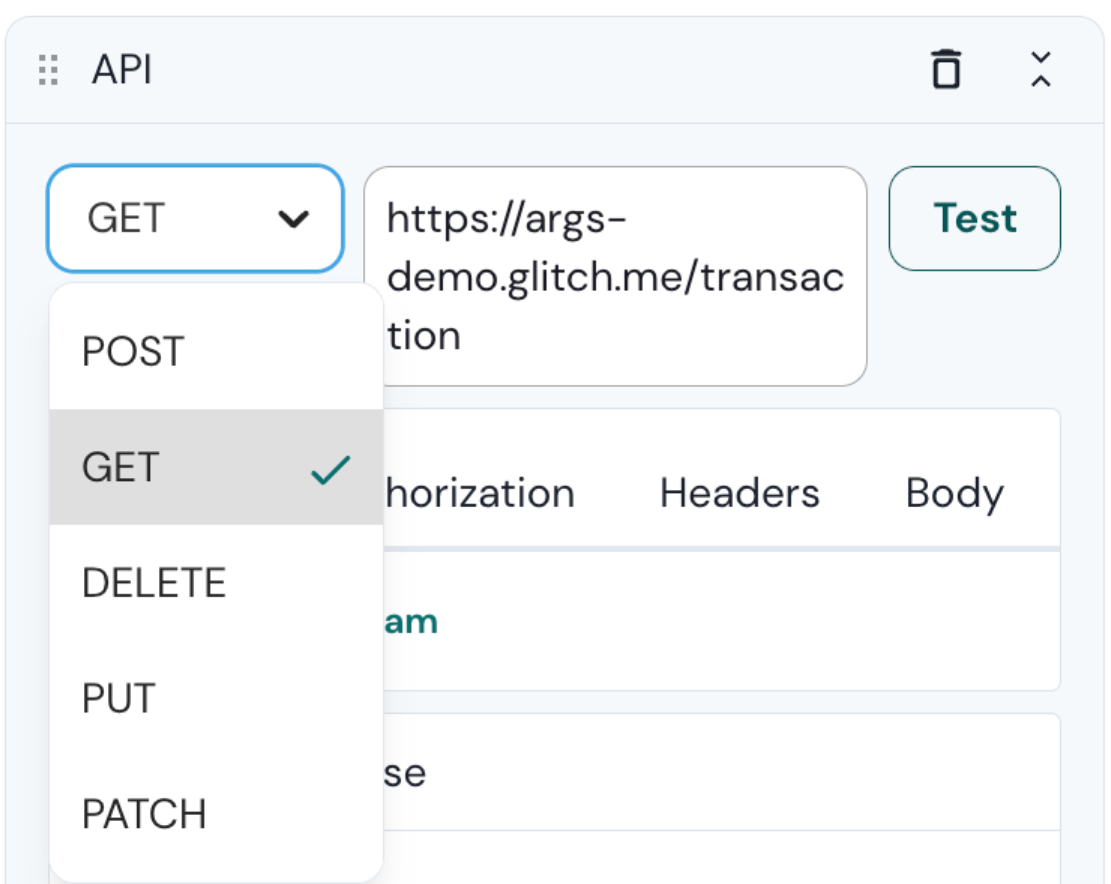Click the partially hidden Response section label

coord(406,773)
